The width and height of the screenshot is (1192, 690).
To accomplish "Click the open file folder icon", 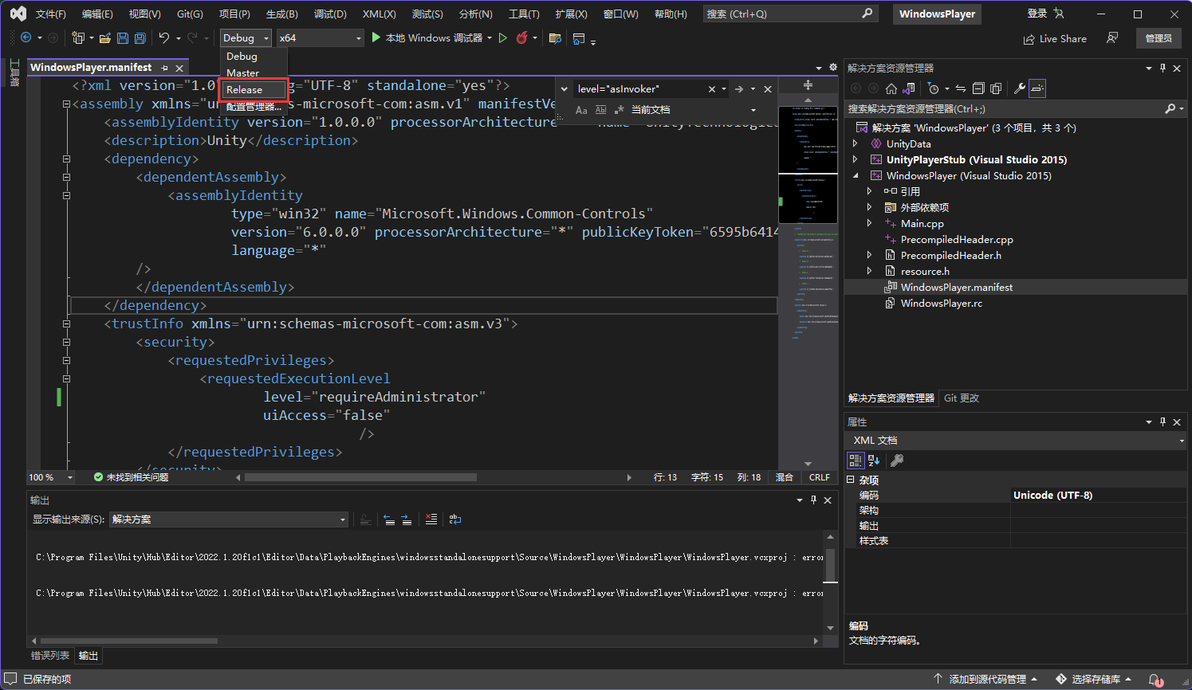I will (x=105, y=38).
